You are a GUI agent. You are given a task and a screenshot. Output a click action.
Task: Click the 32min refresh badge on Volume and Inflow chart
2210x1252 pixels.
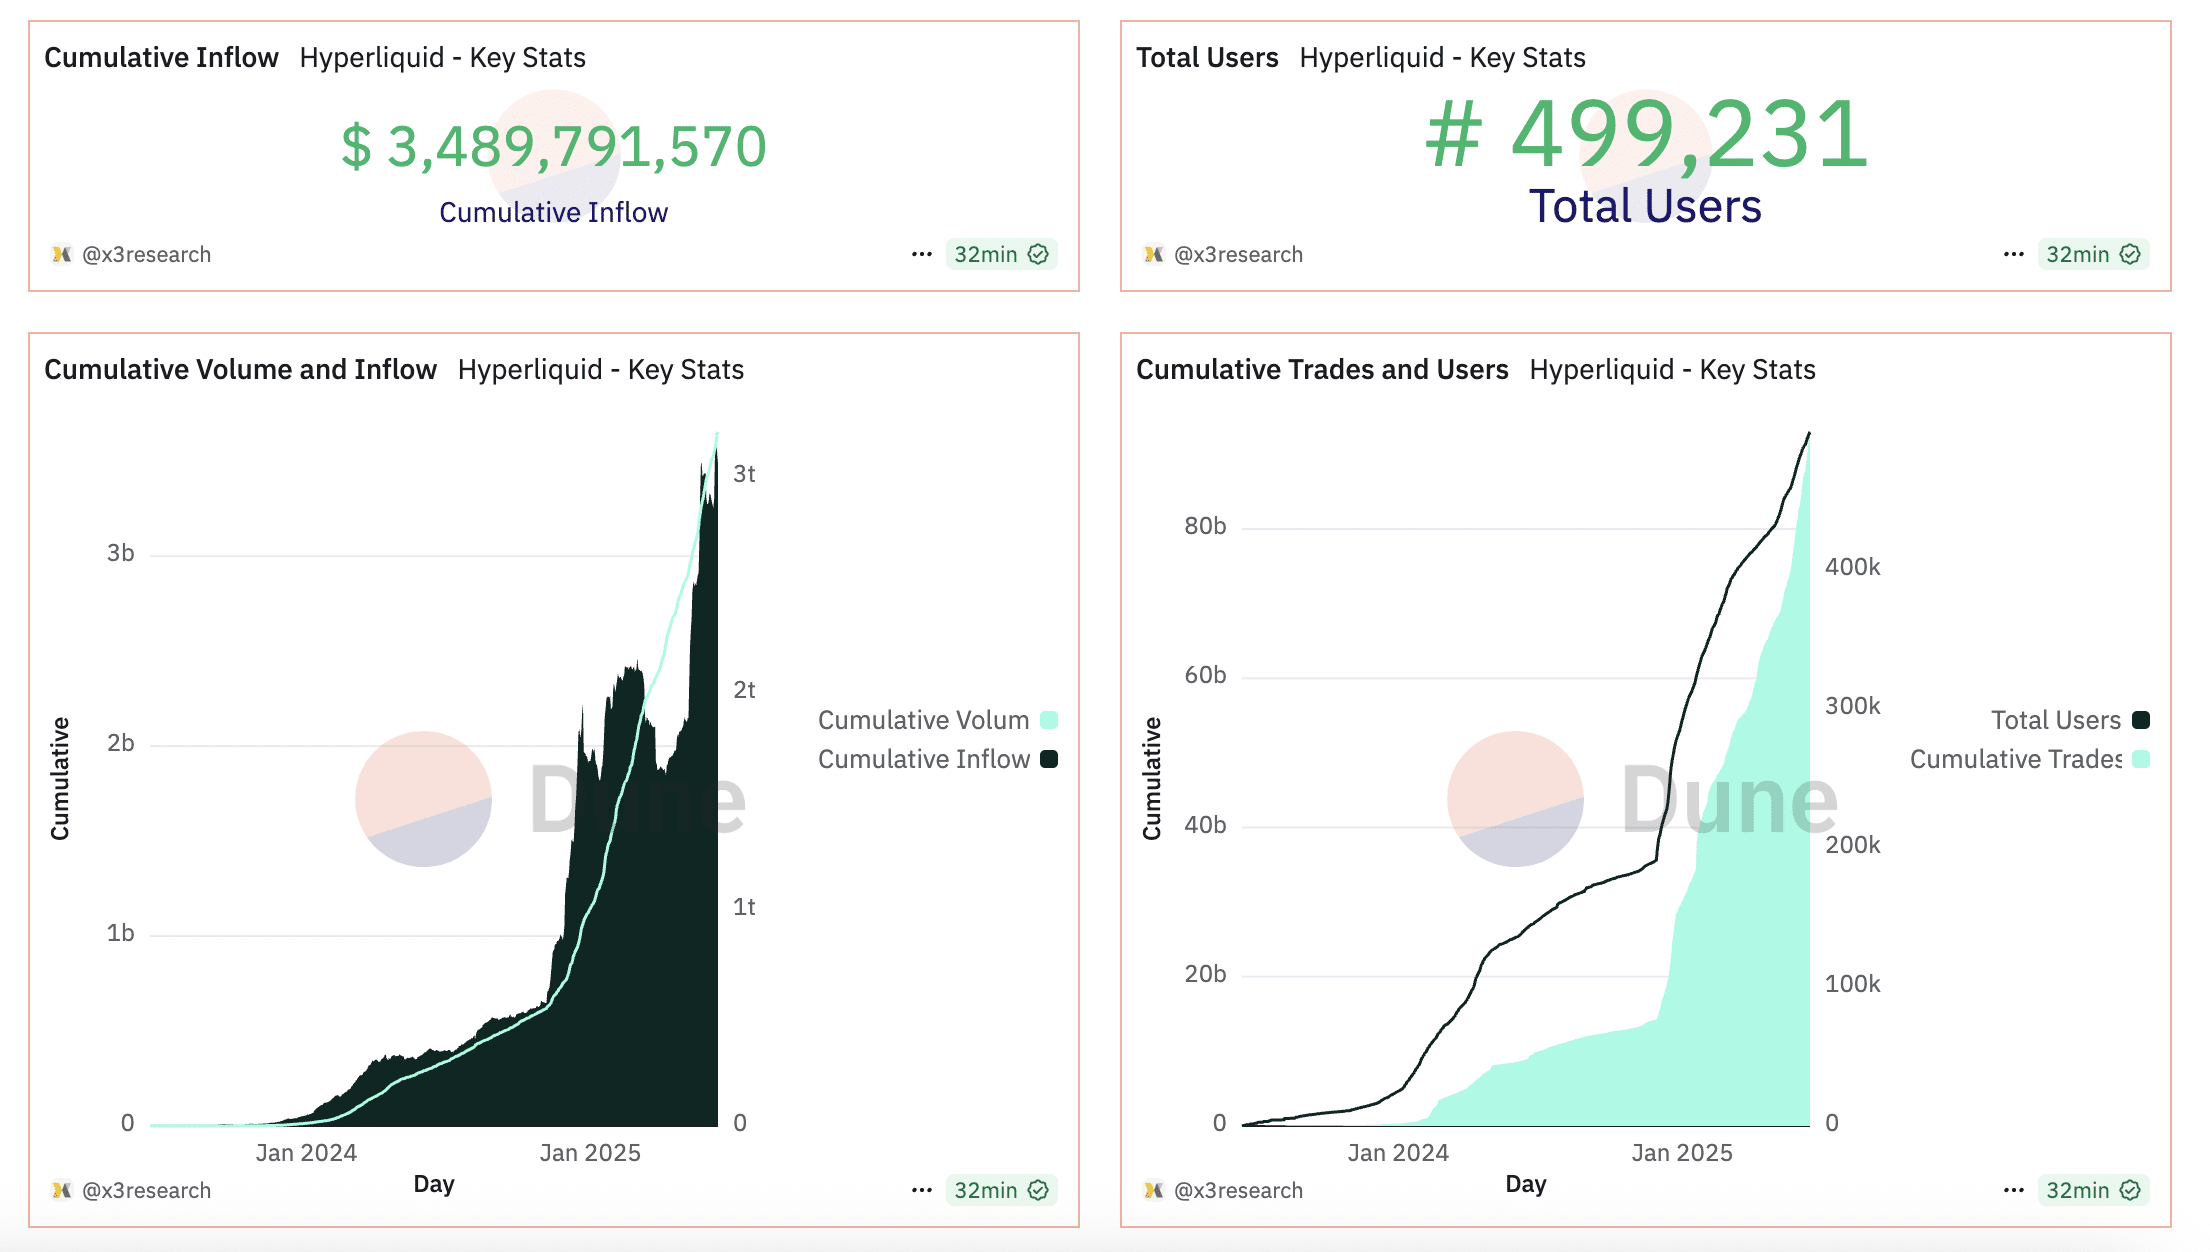pyautogui.click(x=1001, y=1191)
